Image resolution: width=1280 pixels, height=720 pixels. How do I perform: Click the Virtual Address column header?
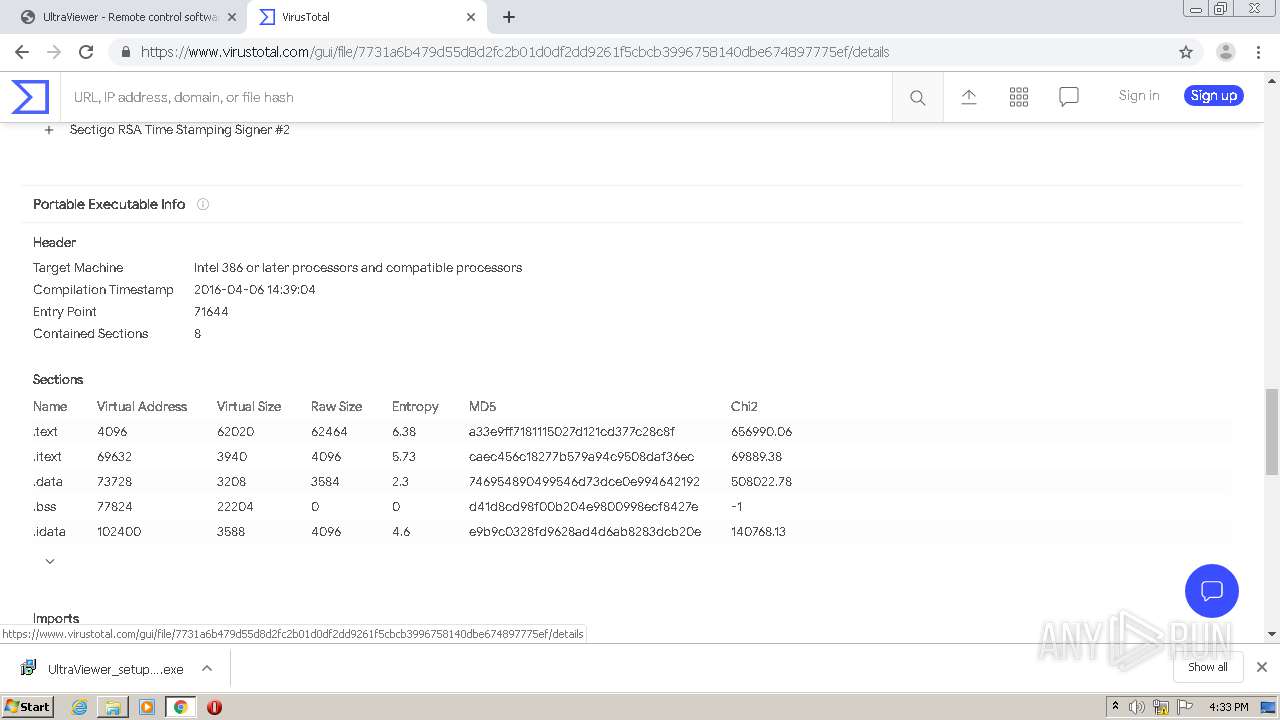[142, 407]
